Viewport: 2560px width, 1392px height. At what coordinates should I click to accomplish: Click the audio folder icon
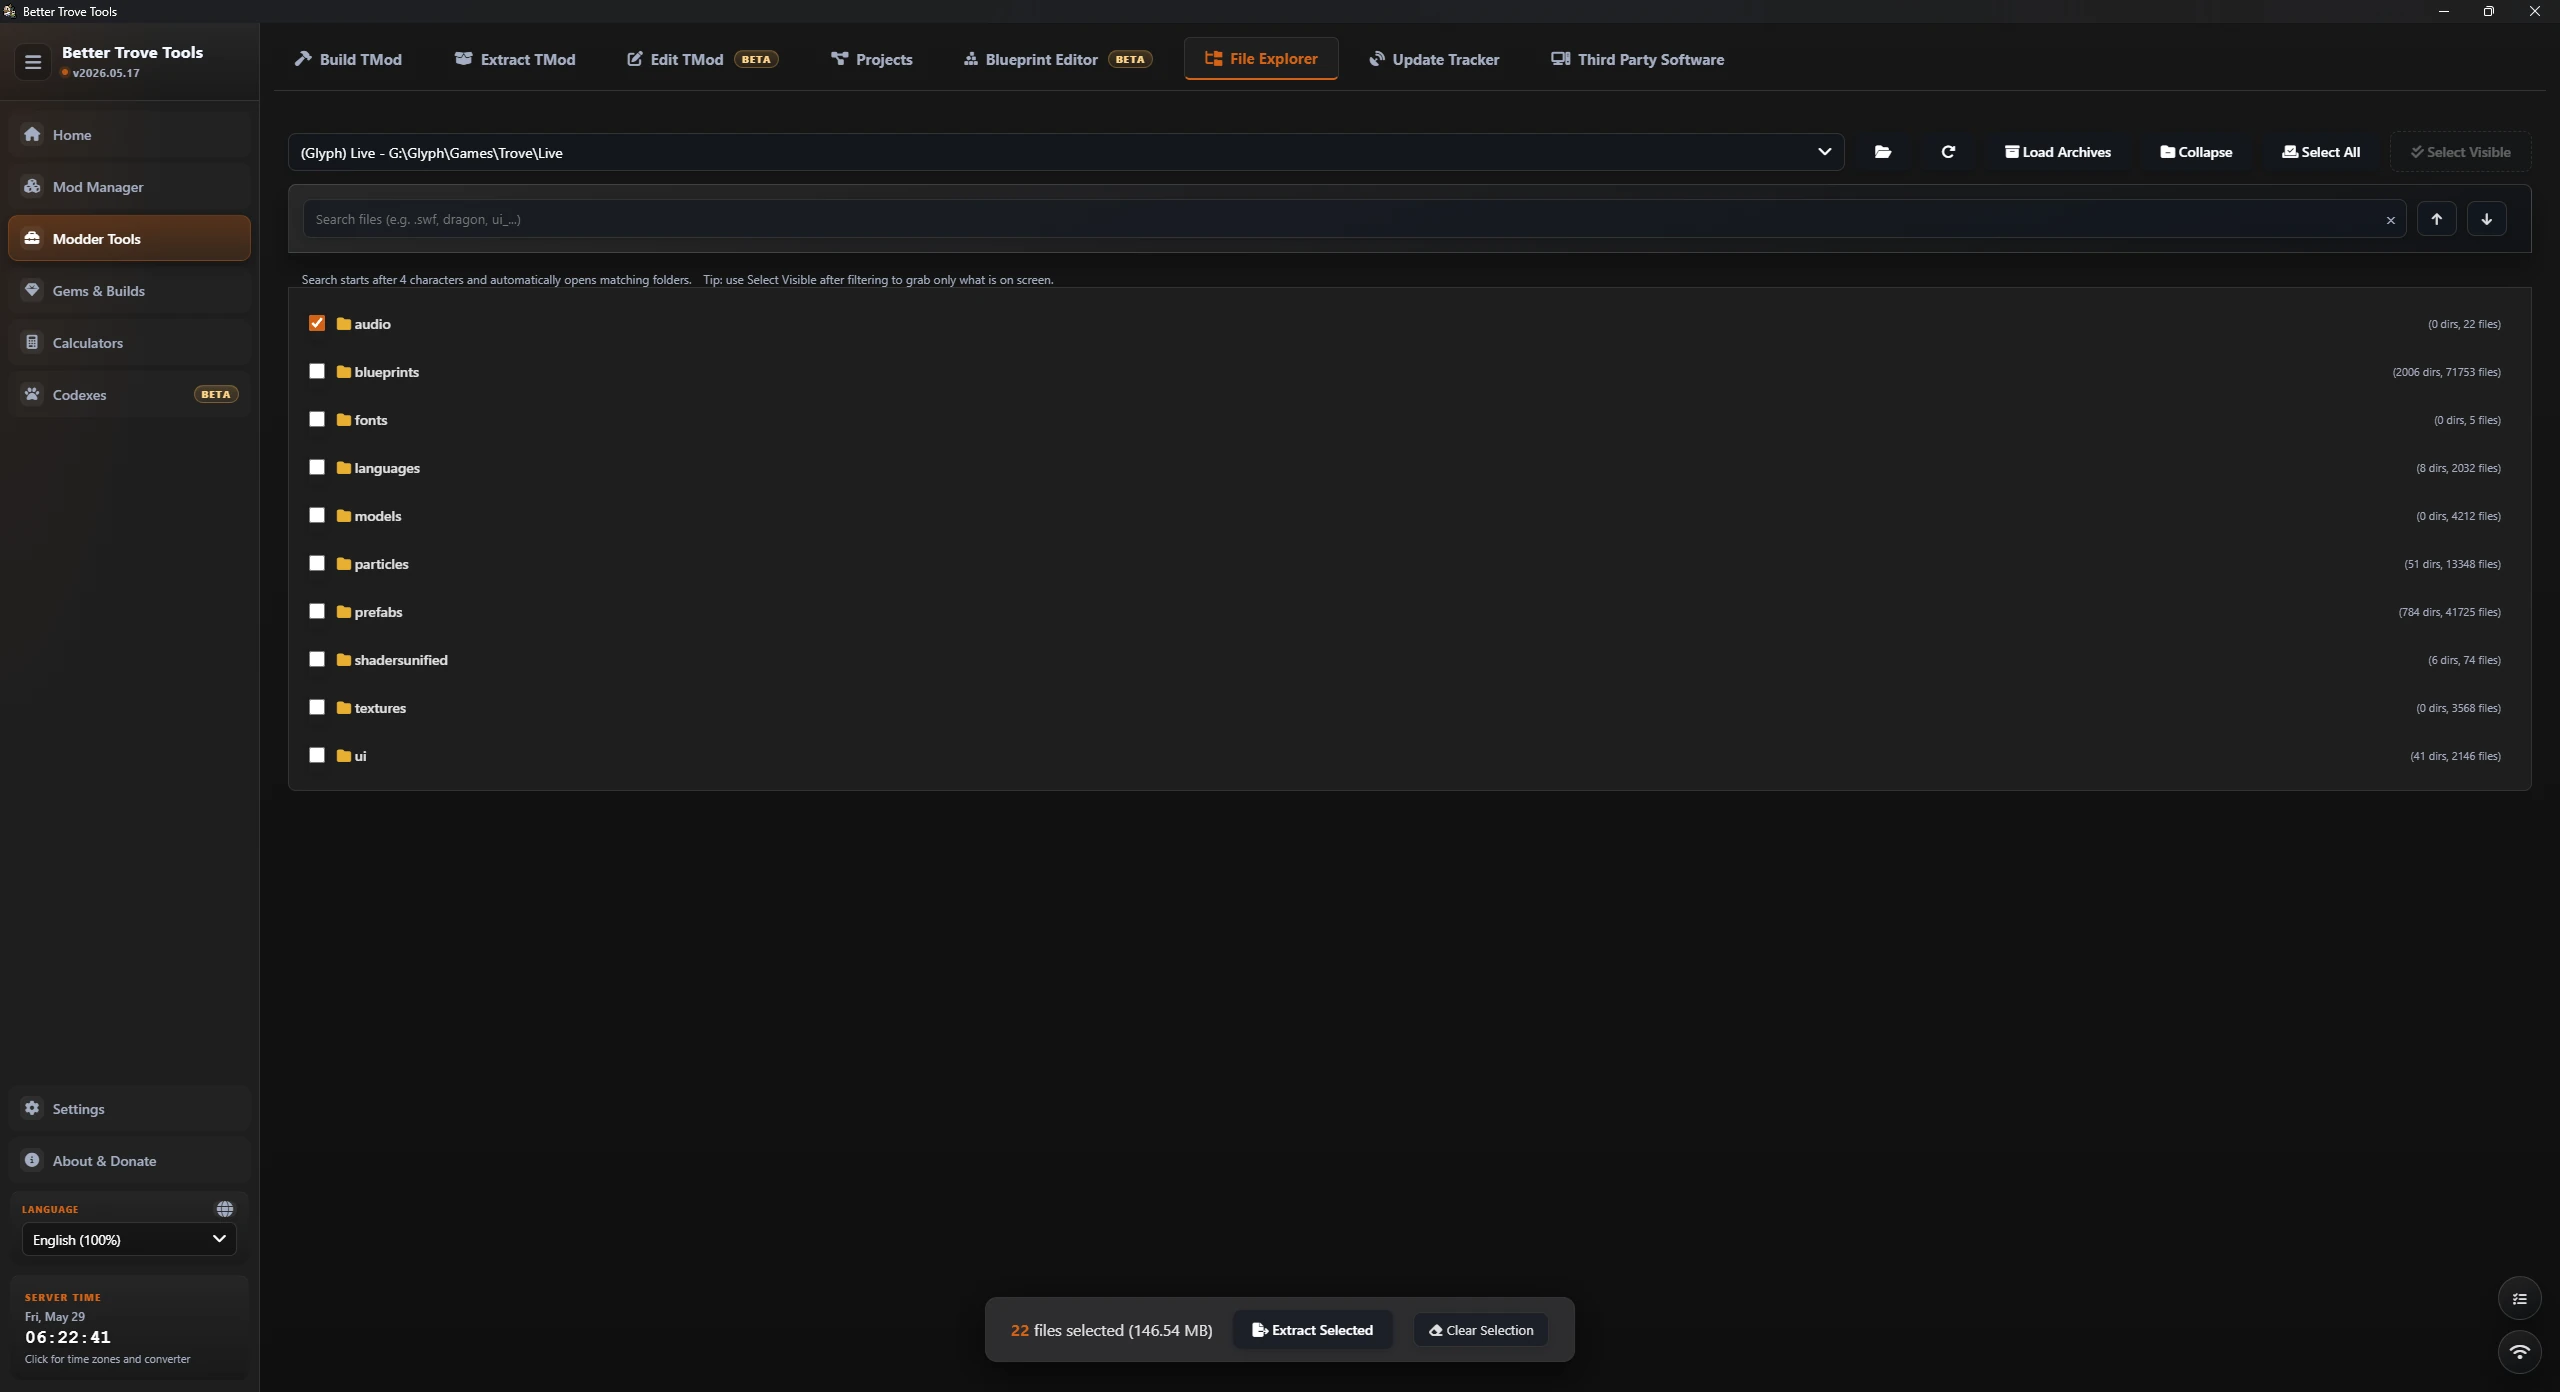pyautogui.click(x=344, y=324)
